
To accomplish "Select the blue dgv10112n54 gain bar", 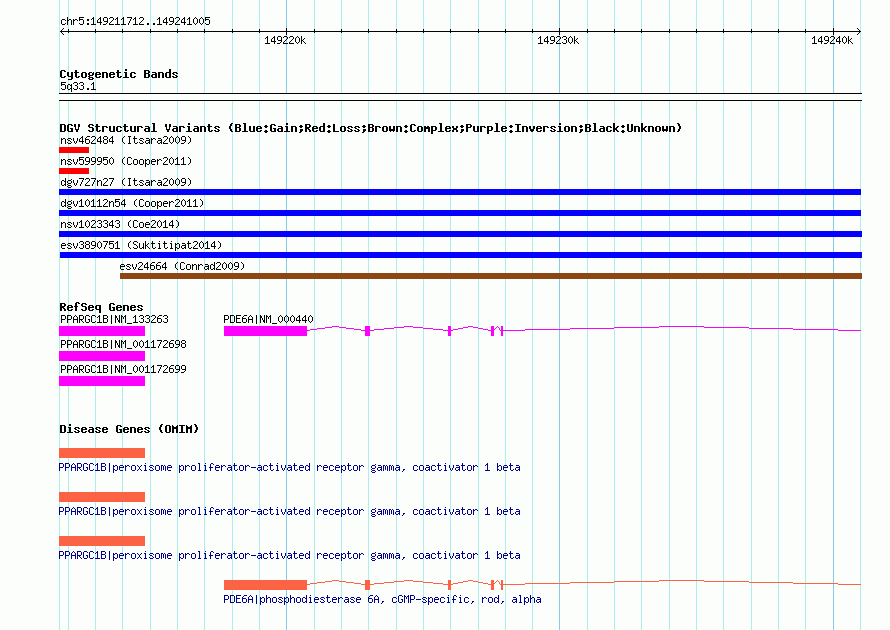I will point(460,213).
